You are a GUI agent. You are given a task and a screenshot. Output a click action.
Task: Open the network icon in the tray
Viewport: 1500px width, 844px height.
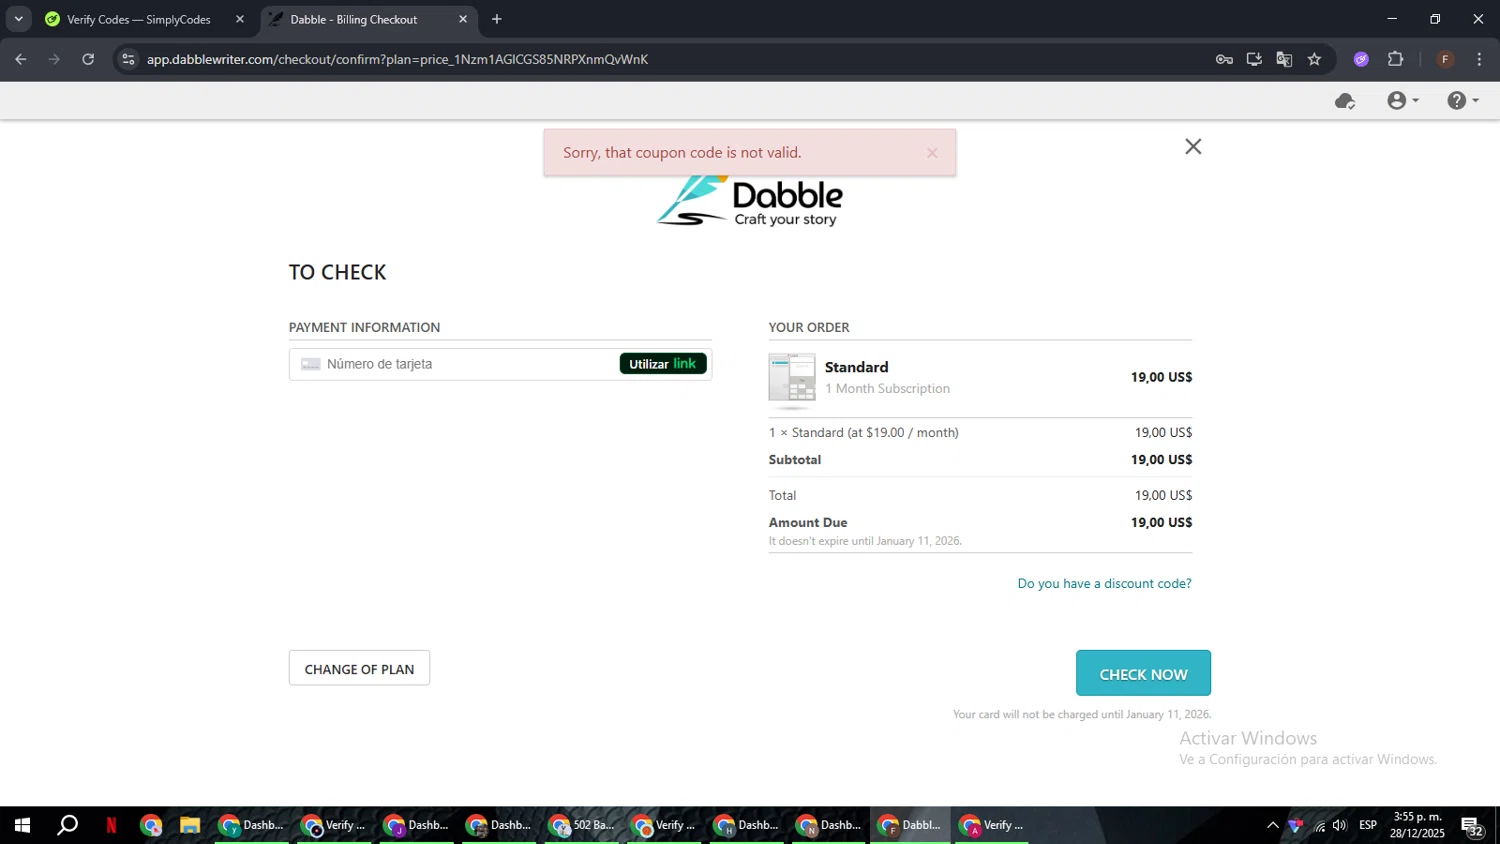coord(1319,826)
